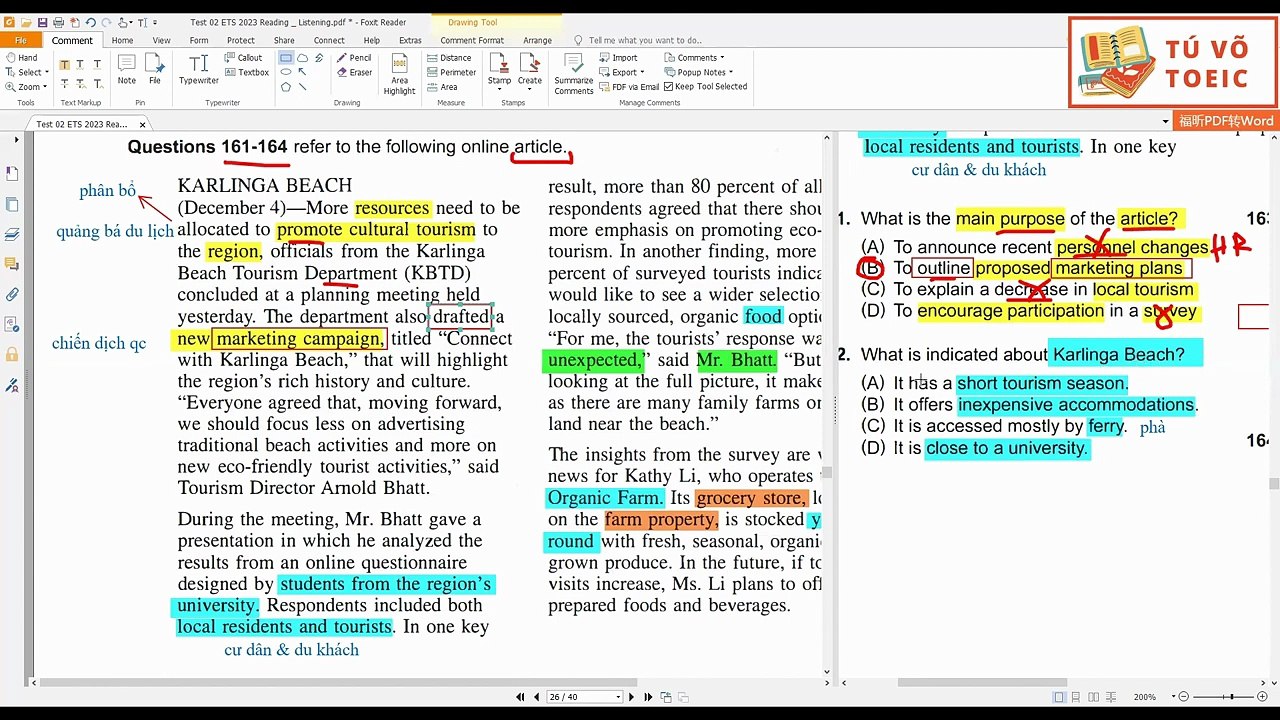Image resolution: width=1280 pixels, height=720 pixels.
Task: Click Import comments
Action: (x=618, y=58)
